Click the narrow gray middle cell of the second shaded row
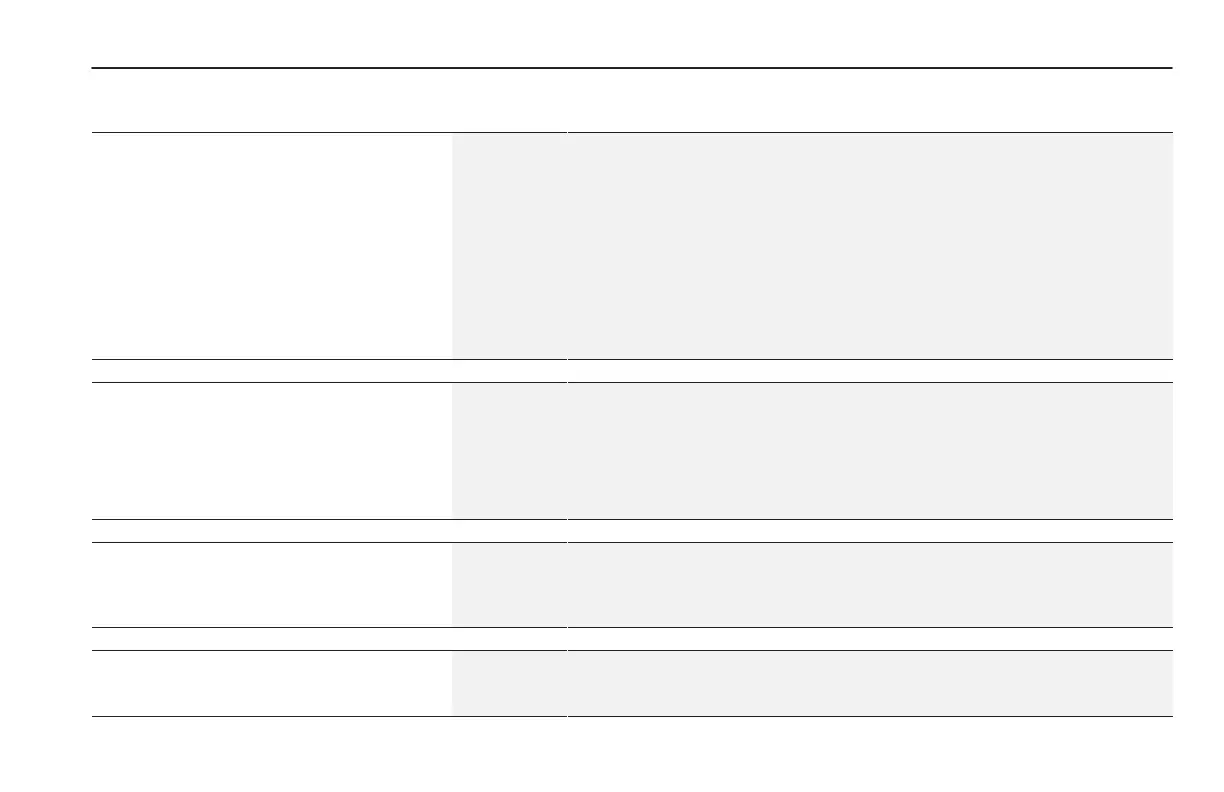 tap(508, 451)
